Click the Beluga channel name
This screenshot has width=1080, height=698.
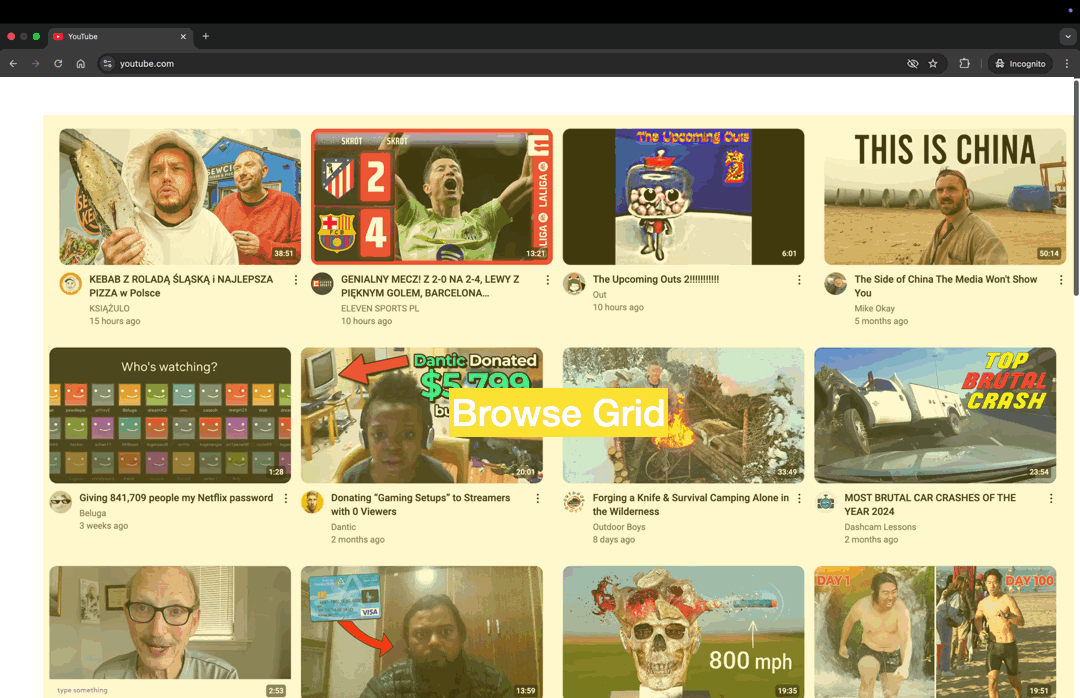(x=92, y=513)
